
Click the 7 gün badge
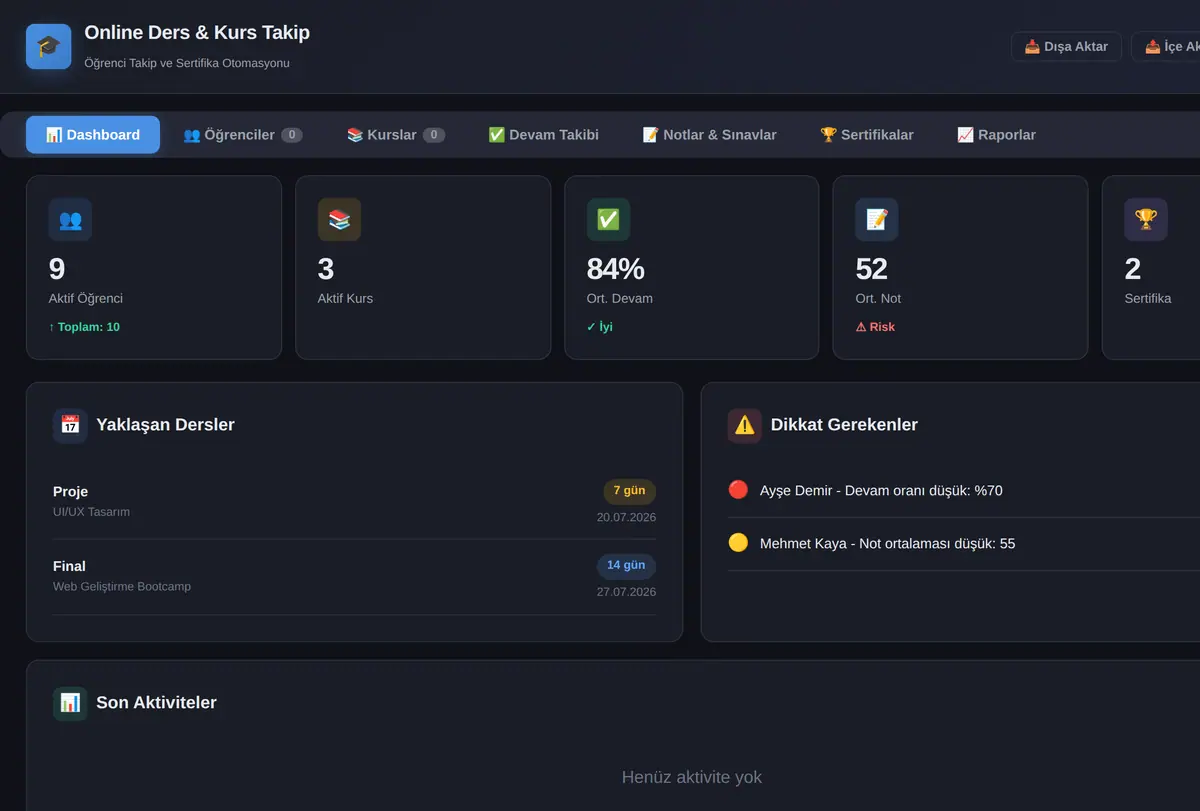pyautogui.click(x=629, y=491)
